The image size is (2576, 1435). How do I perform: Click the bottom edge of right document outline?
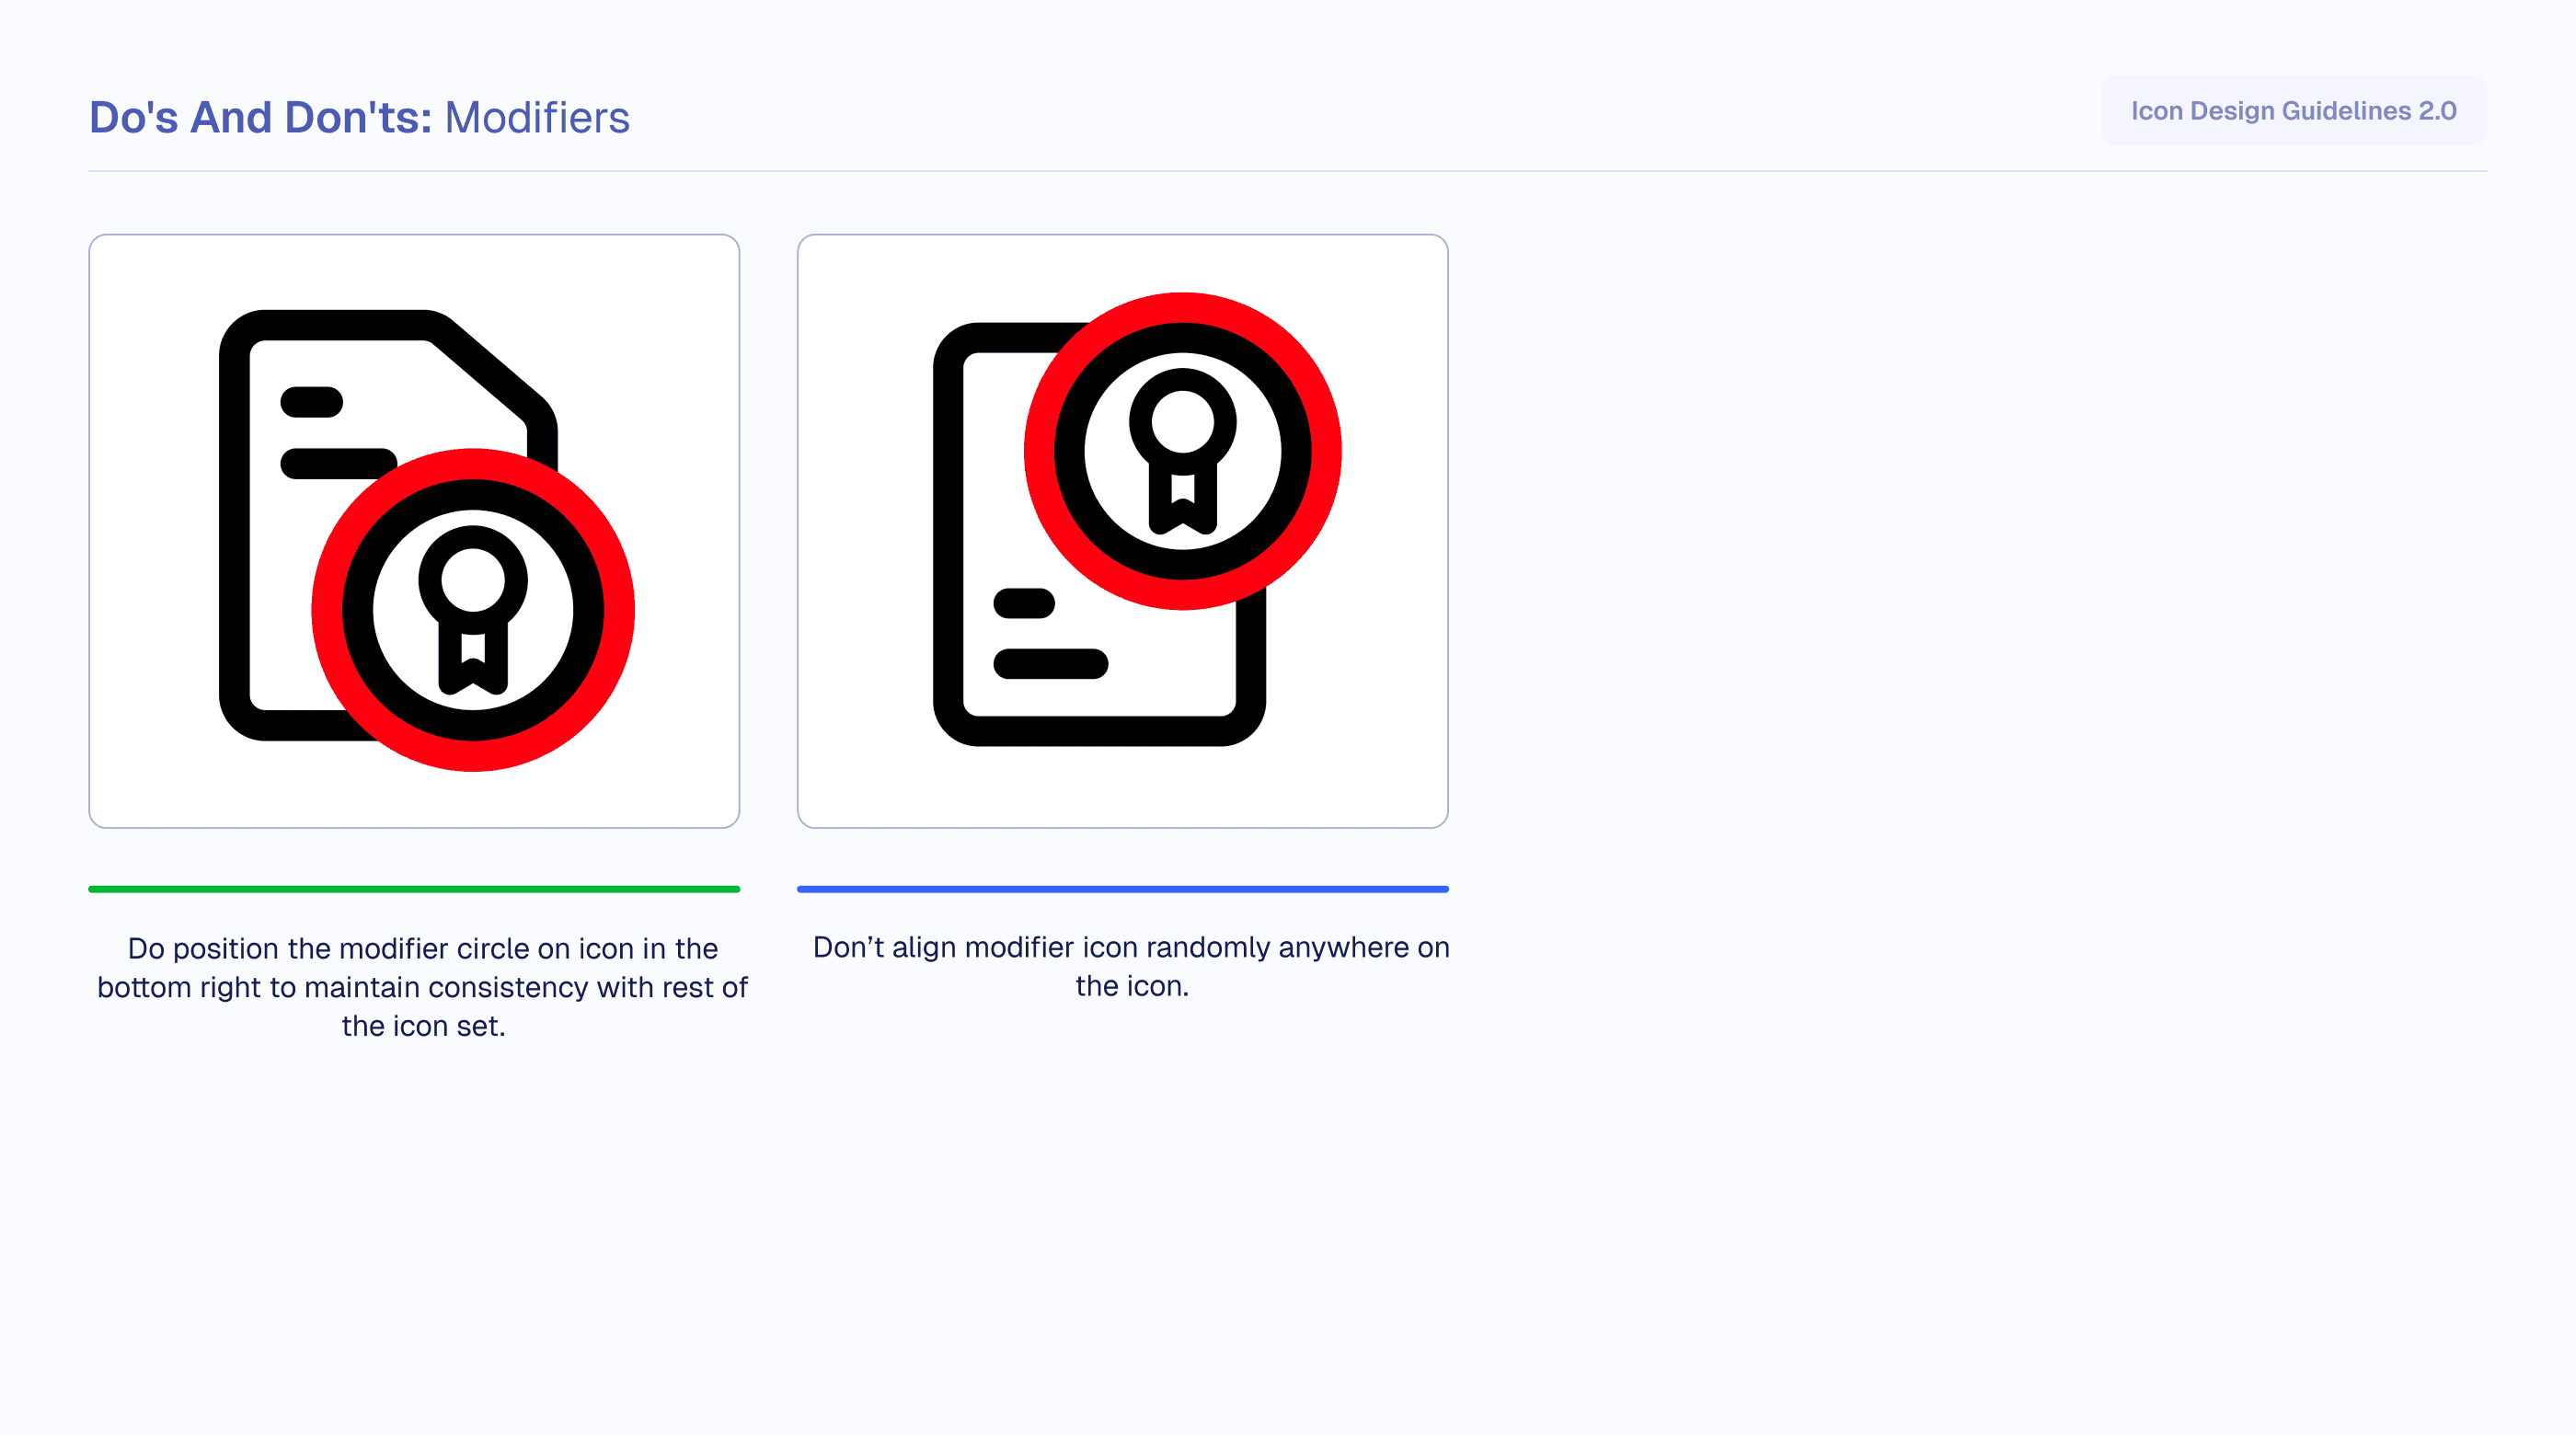click(1100, 730)
